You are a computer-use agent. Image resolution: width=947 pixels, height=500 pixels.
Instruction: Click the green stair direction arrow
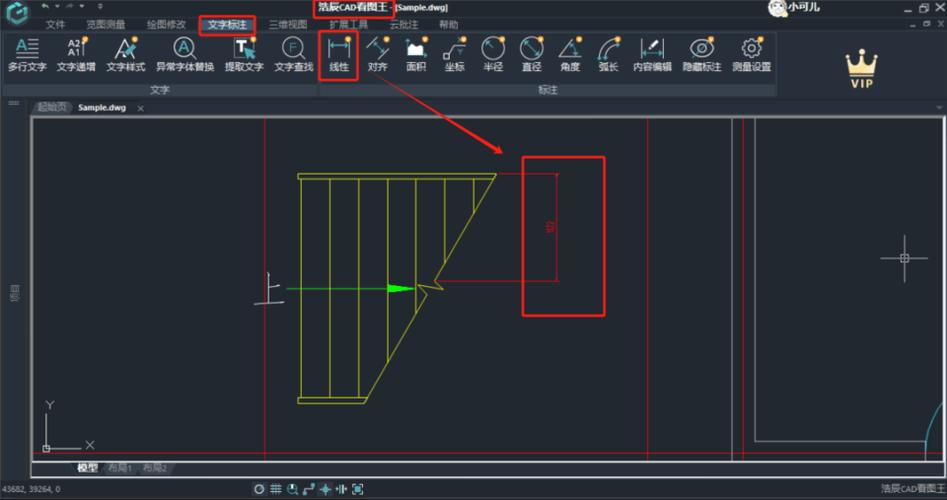pos(351,289)
